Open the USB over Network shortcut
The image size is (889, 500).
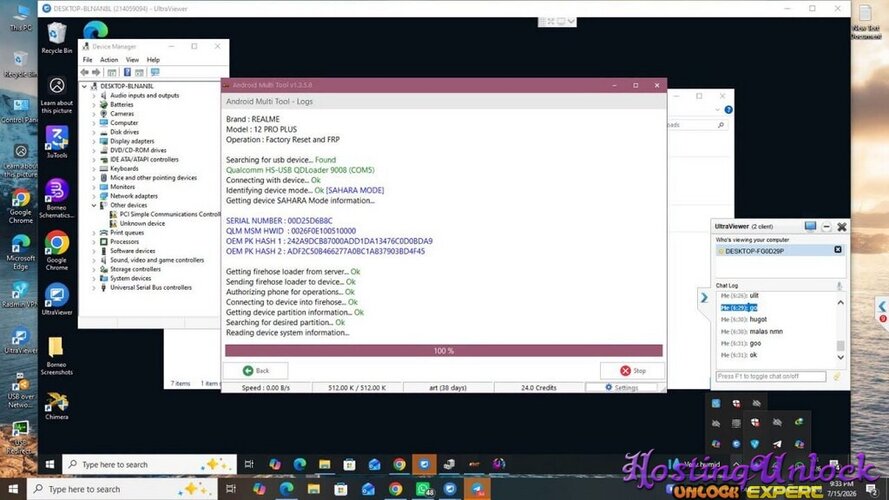[20, 391]
